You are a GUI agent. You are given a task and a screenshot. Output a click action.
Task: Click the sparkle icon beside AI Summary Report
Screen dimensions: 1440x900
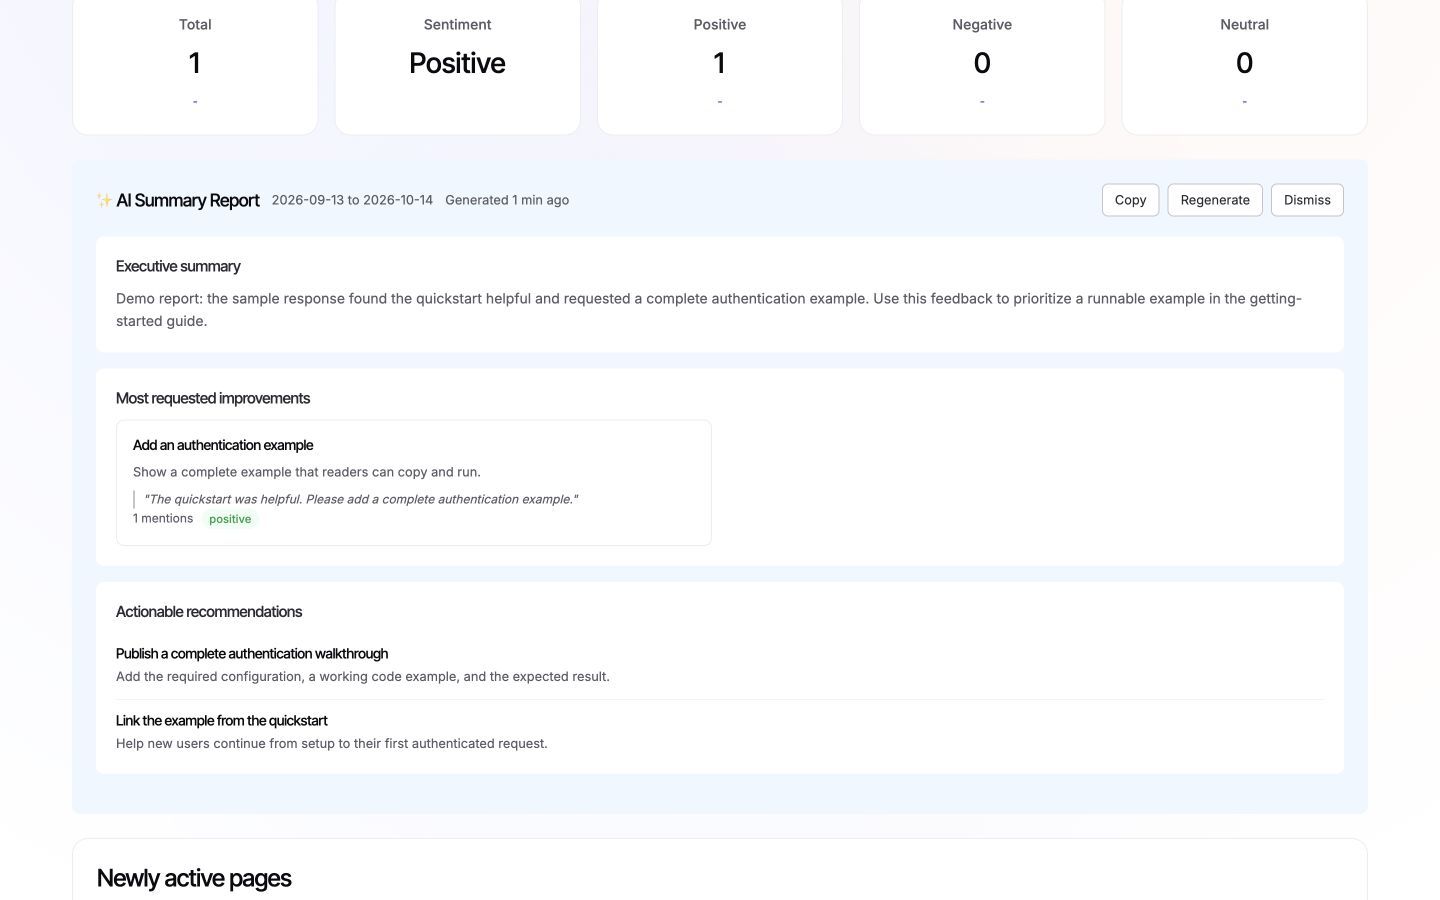pos(104,200)
